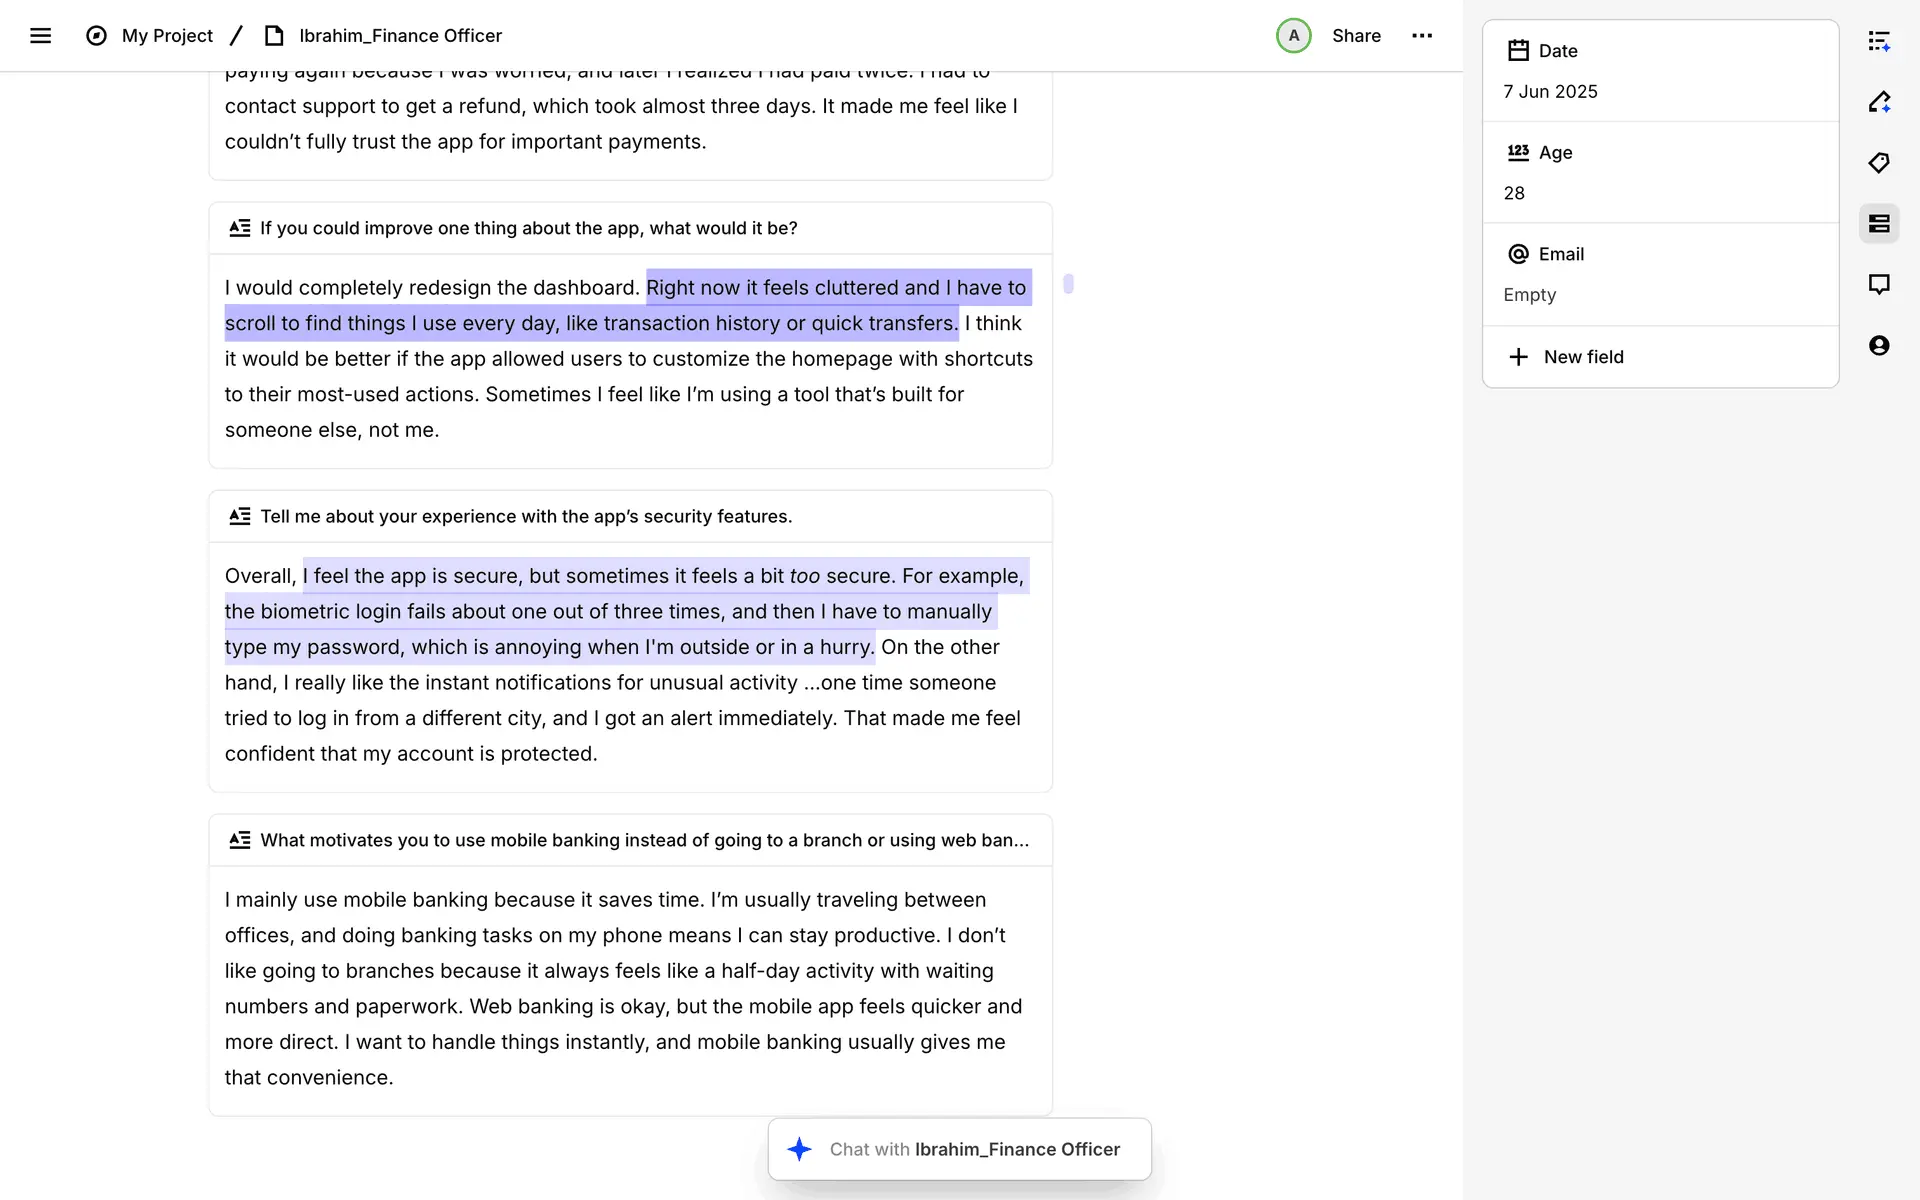
Task: Add a New field
Action: (1583, 357)
